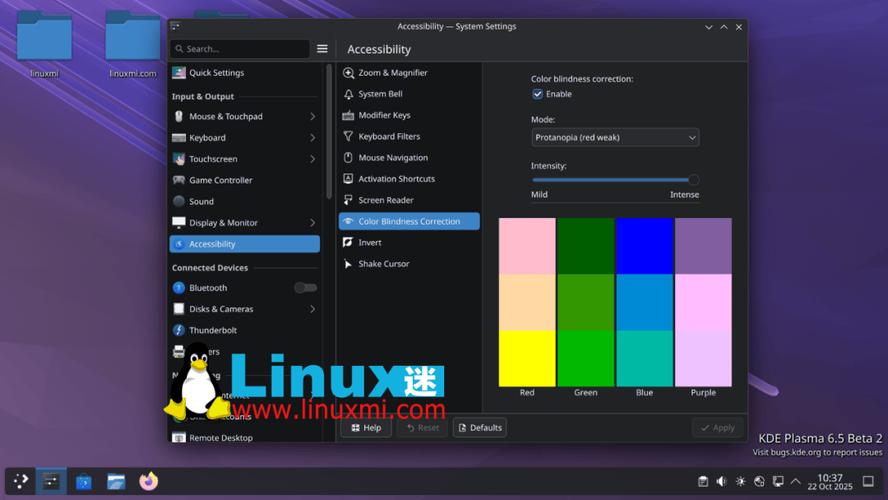Click the window menu icon in titlebar
This screenshot has height=500, width=888.
click(x=176, y=26)
